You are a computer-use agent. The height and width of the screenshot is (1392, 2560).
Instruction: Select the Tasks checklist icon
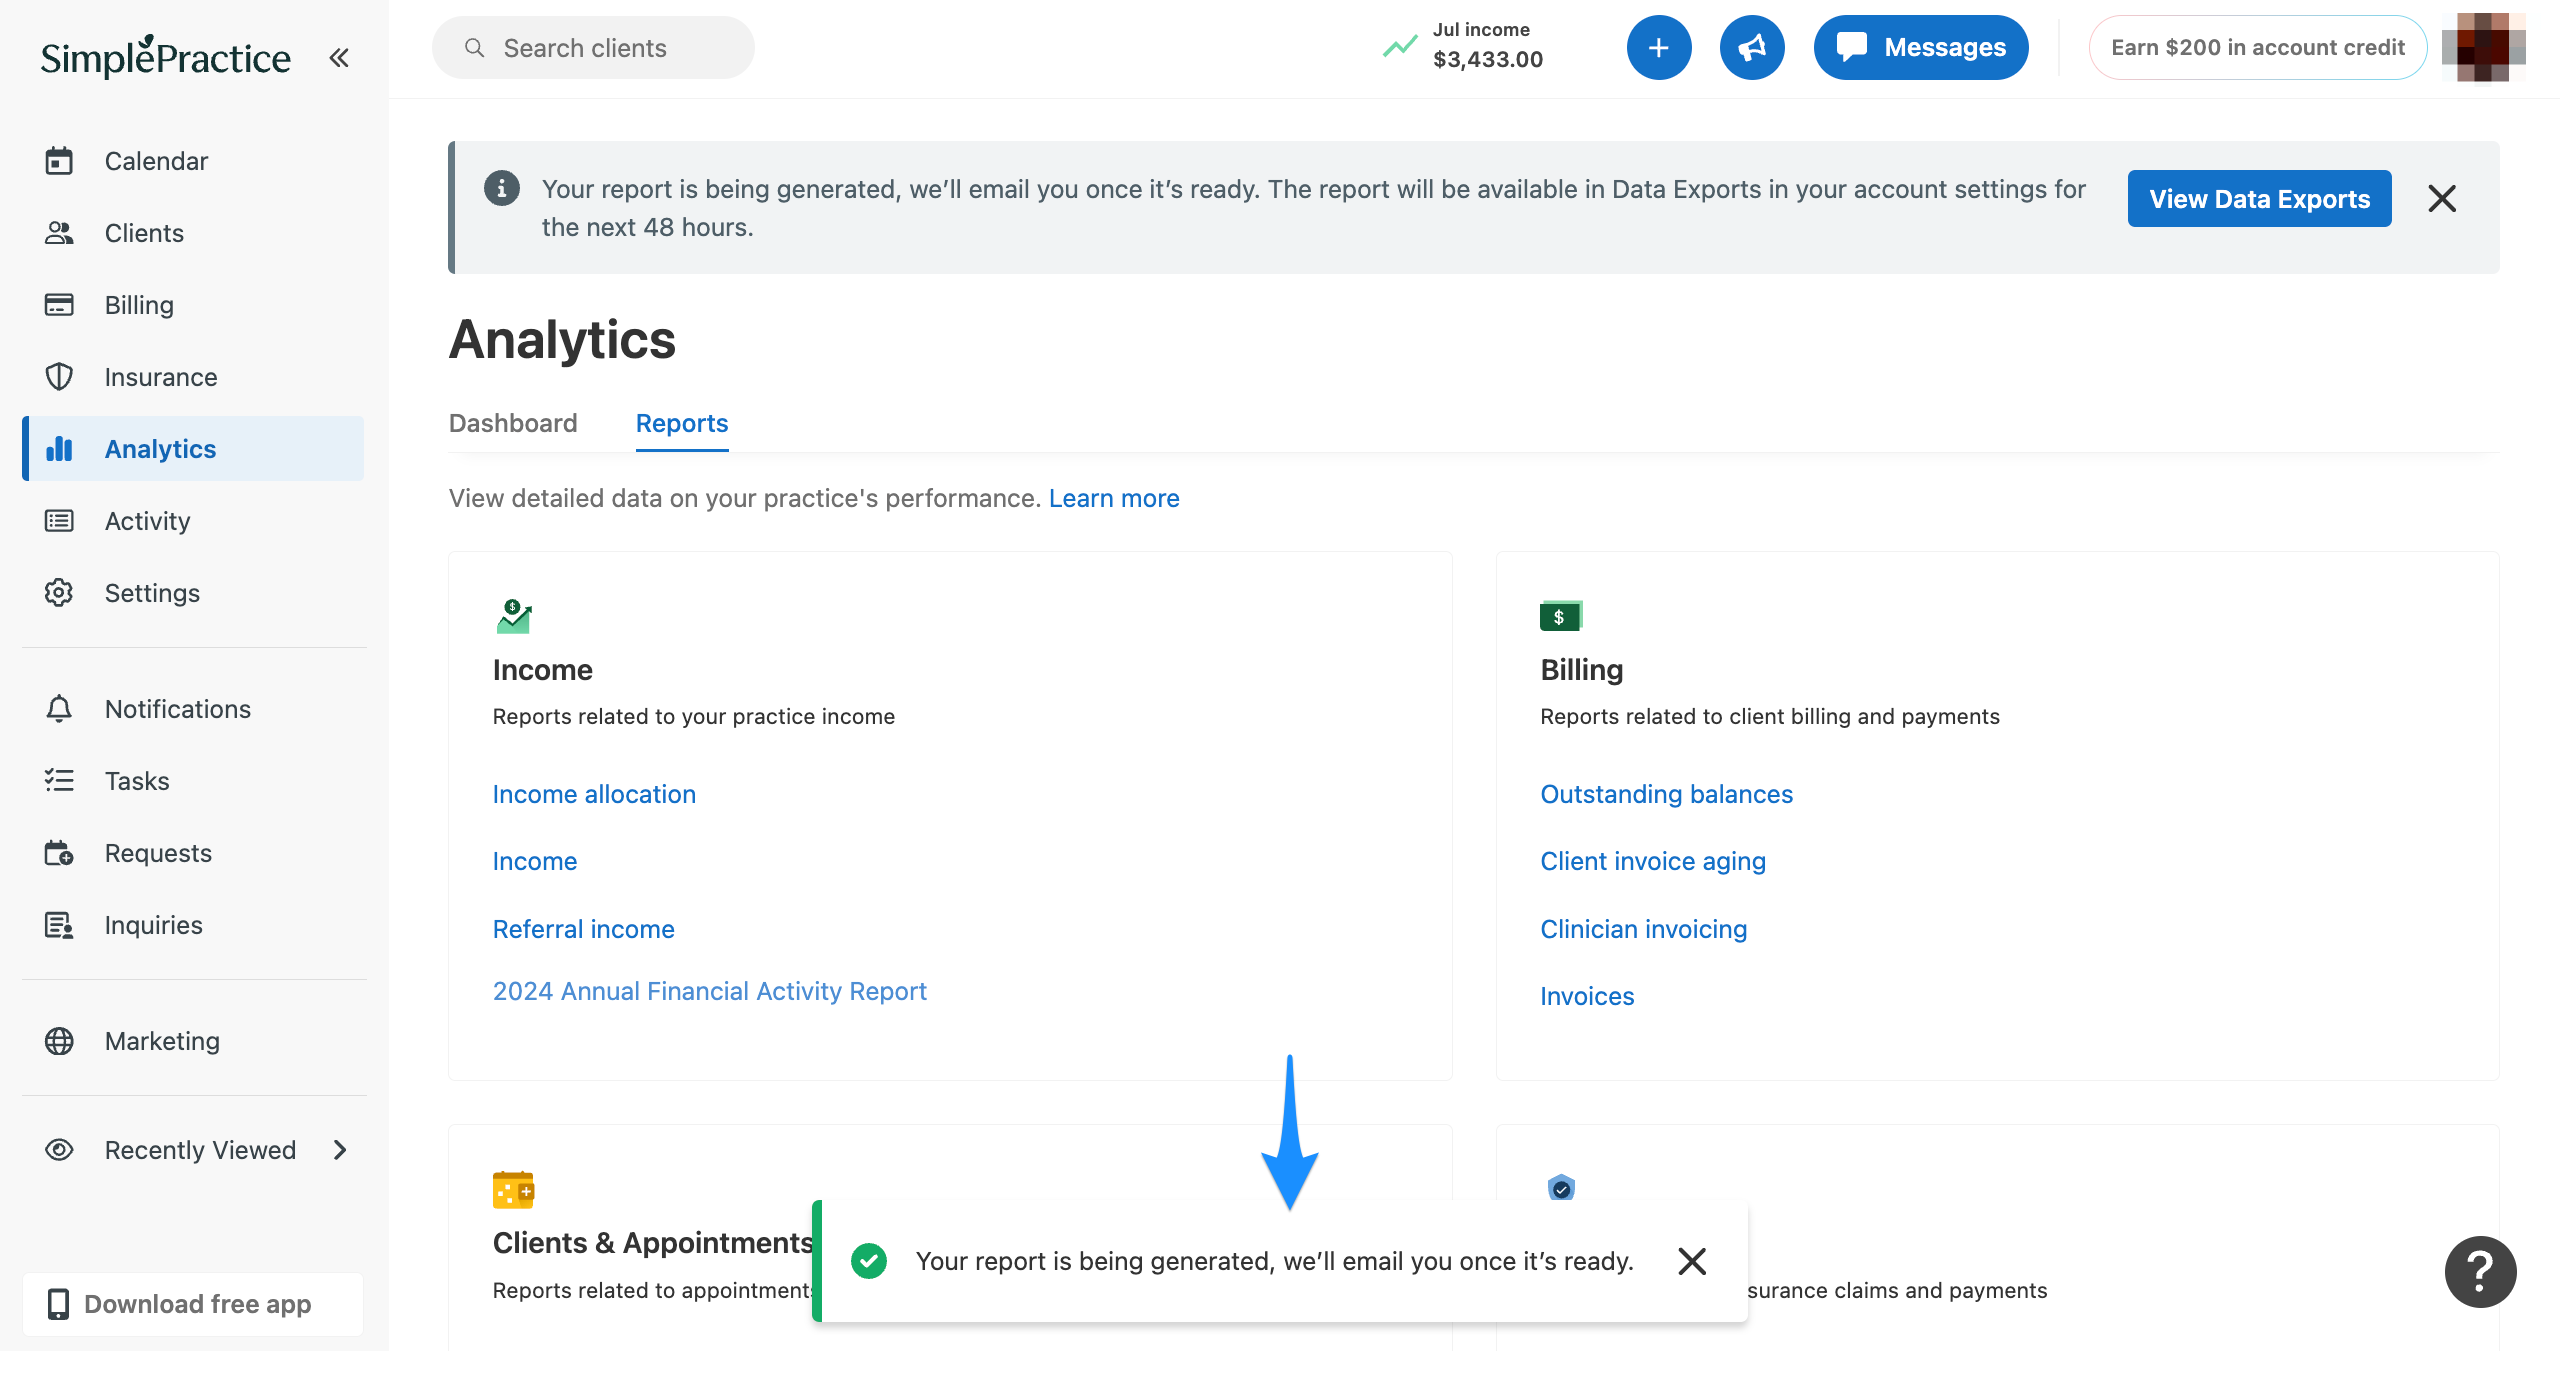pos(60,780)
